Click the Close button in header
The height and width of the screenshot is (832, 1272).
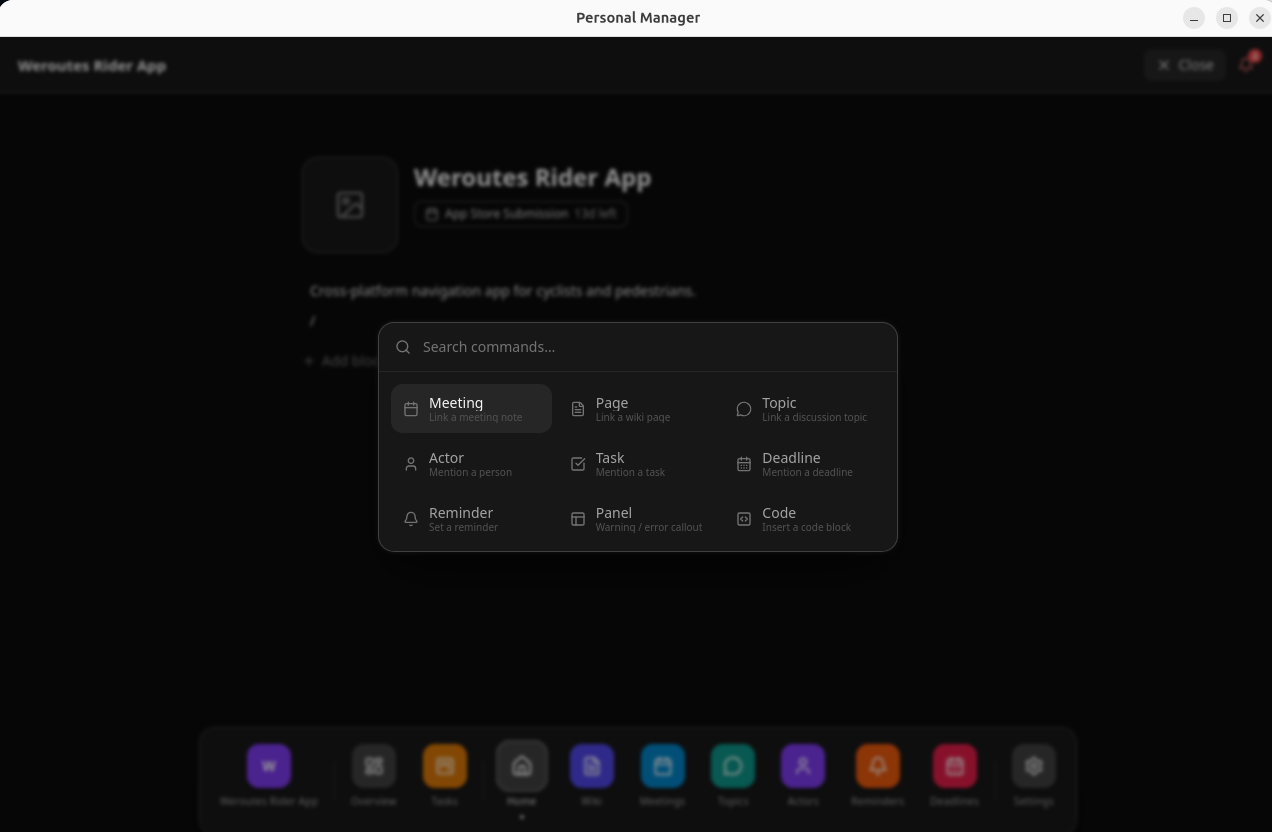(x=1185, y=65)
